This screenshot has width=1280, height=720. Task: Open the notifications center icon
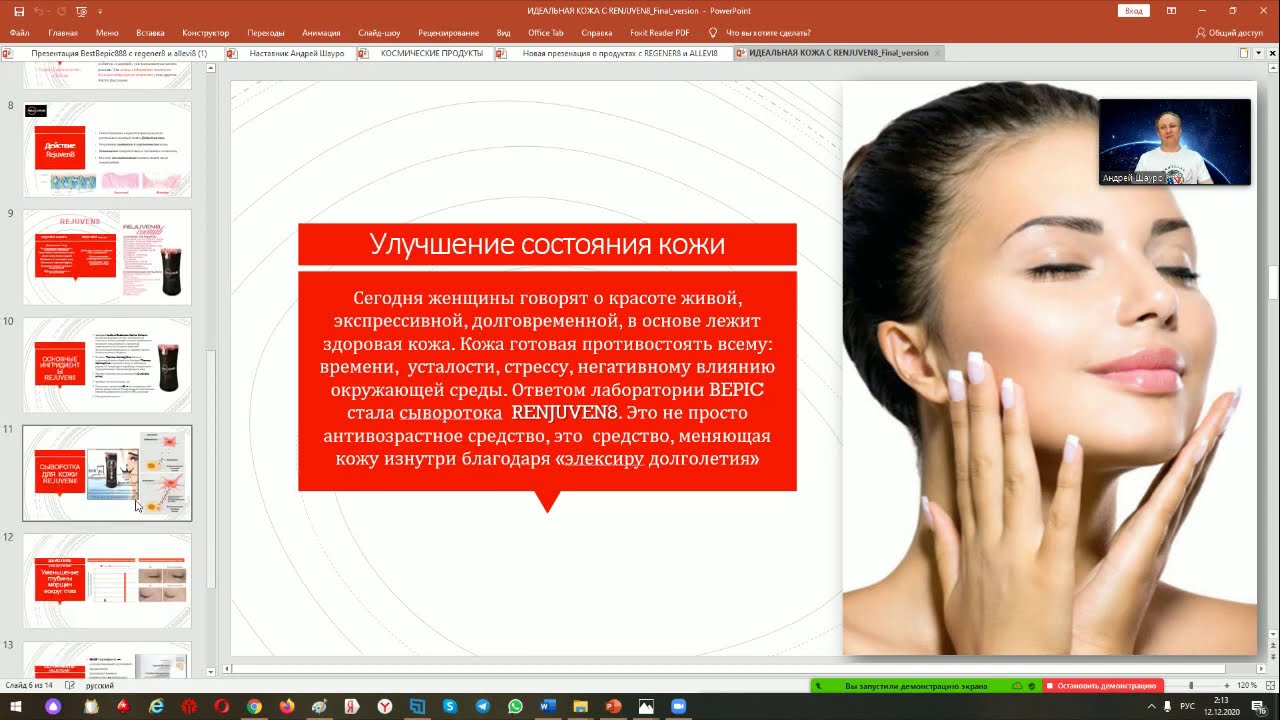[1261, 706]
